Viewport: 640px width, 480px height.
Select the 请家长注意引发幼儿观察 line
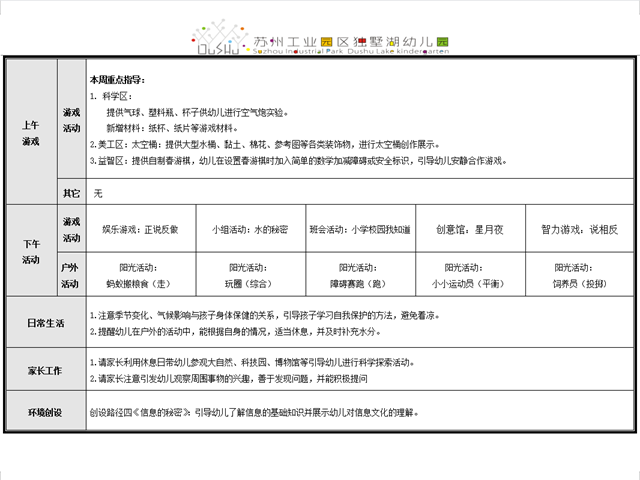229,379
